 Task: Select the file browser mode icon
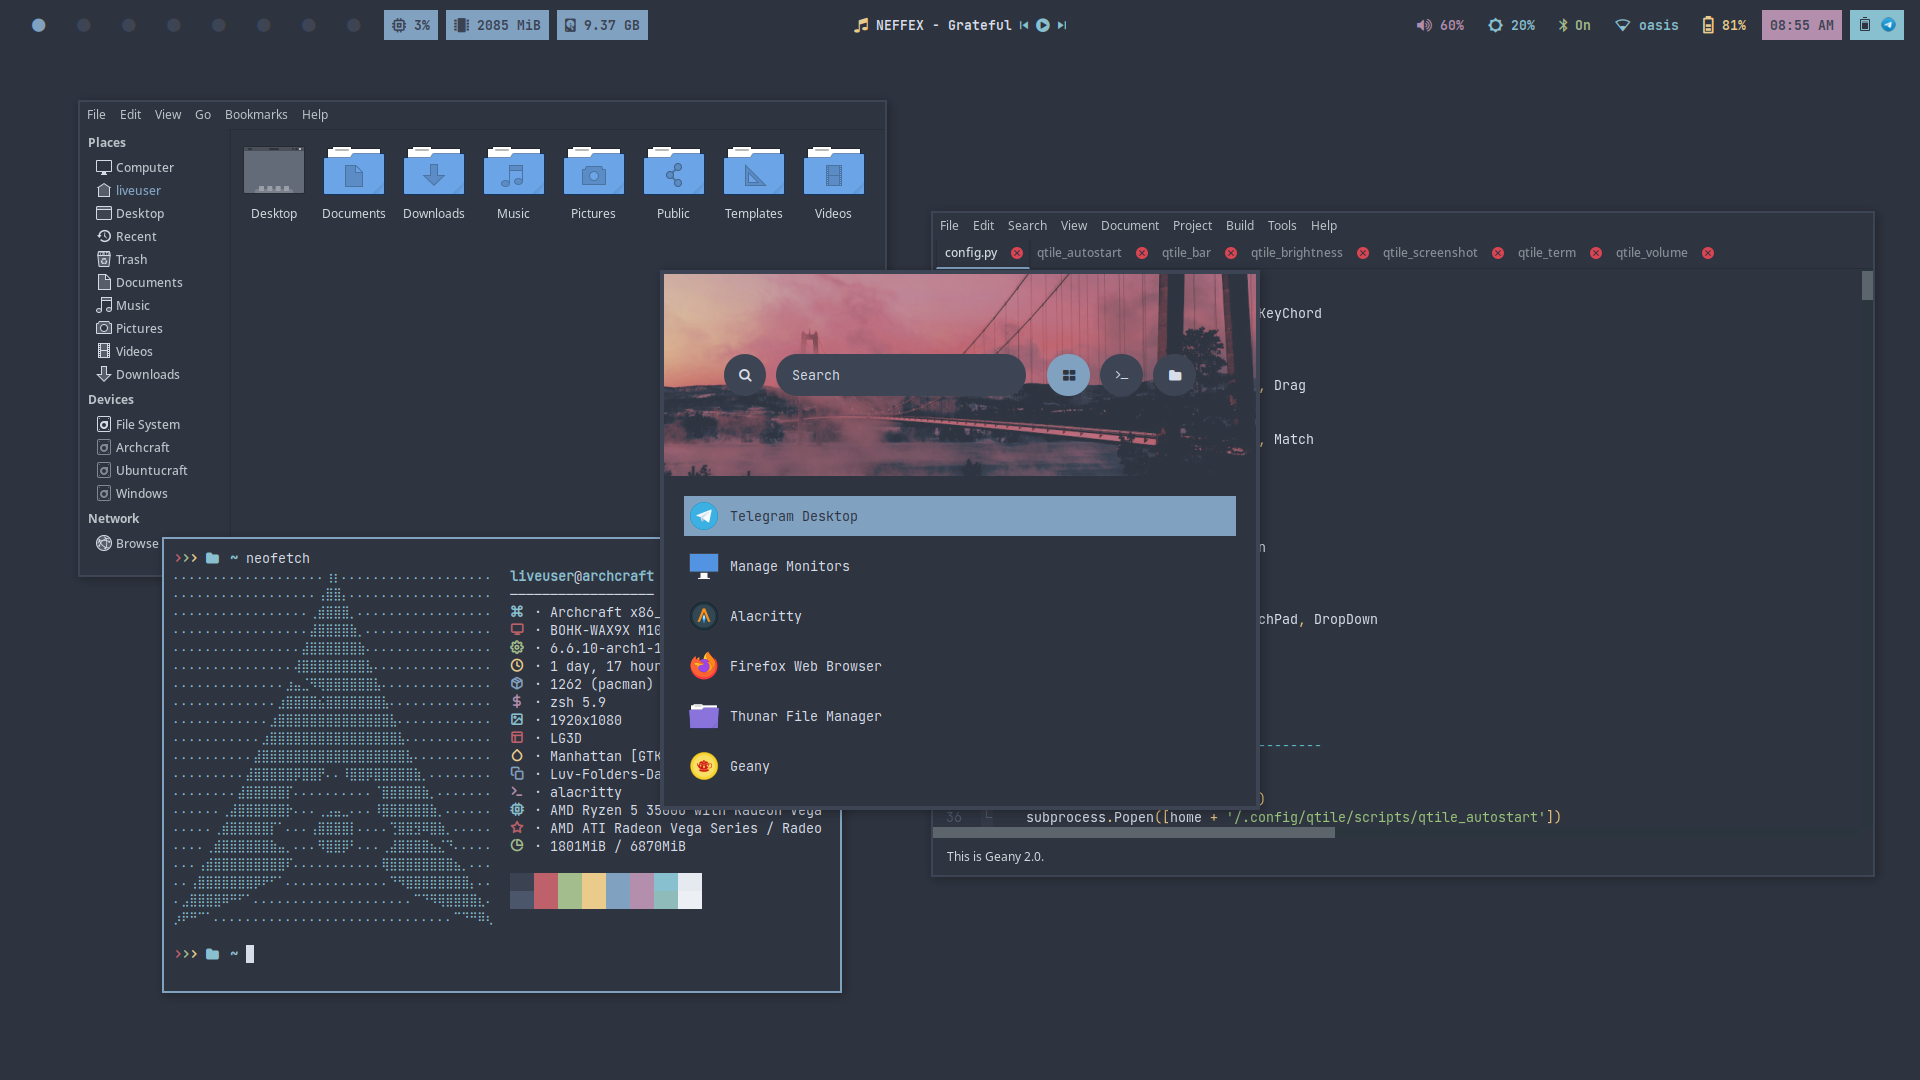coord(1175,375)
